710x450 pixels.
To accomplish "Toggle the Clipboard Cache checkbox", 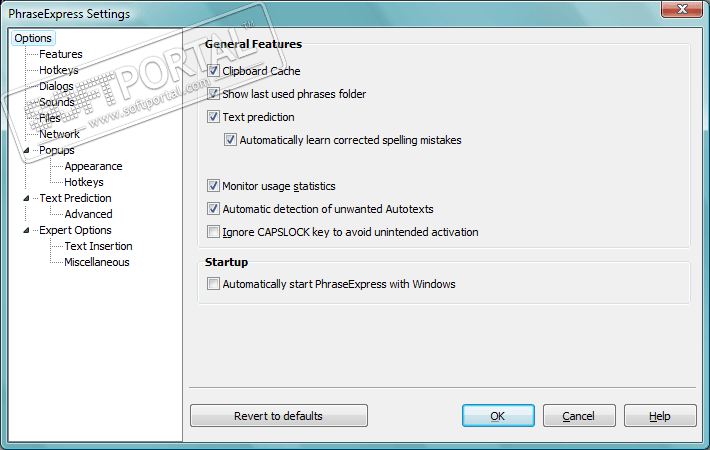I will 213,71.
